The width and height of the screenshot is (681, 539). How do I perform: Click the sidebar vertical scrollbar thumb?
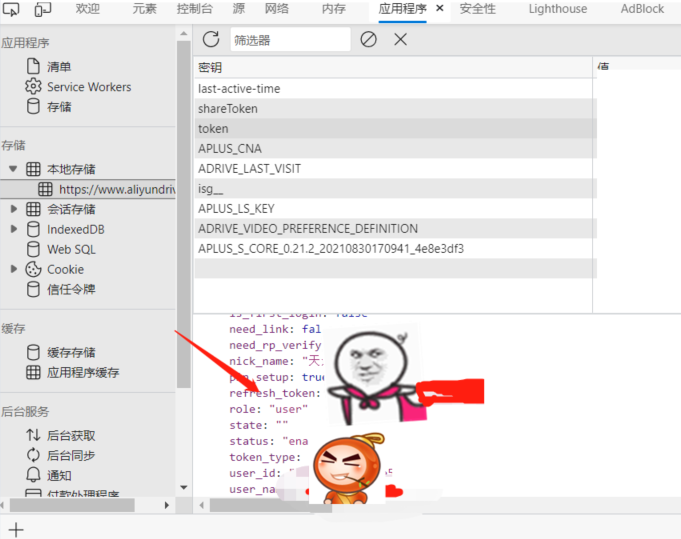(x=184, y=214)
